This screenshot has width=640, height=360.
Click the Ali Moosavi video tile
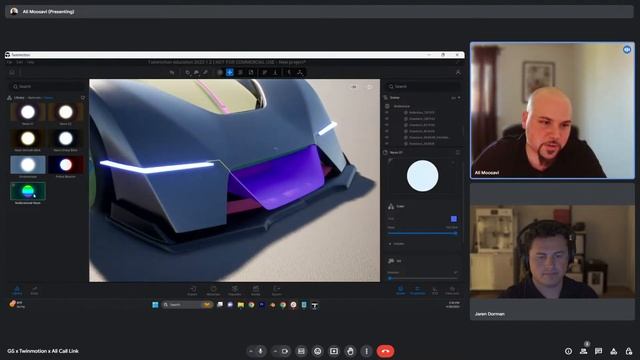point(552,111)
